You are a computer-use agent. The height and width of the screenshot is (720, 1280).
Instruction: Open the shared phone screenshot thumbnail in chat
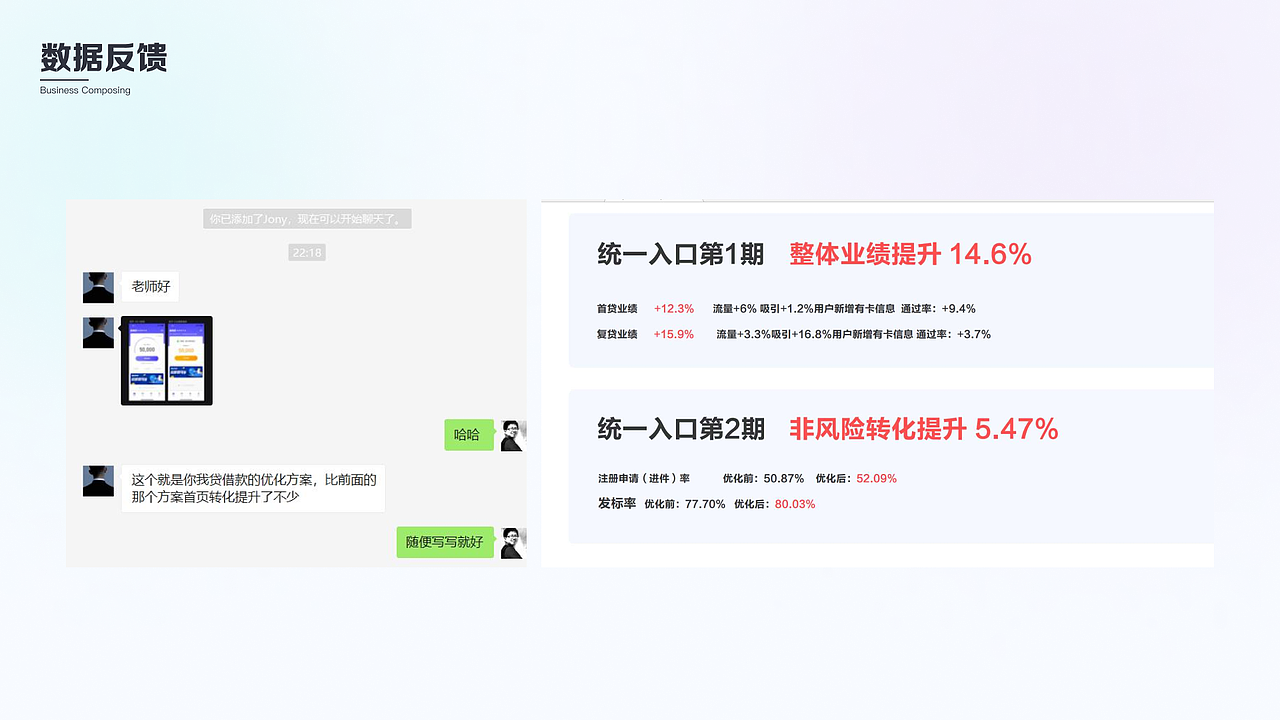pos(166,362)
